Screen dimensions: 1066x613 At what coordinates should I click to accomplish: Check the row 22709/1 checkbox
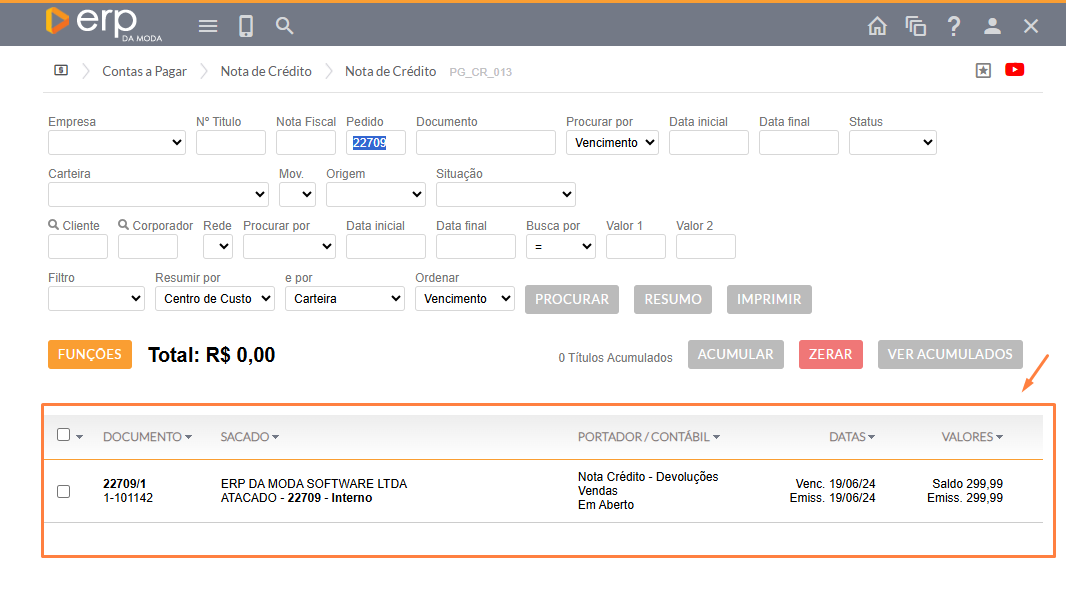coord(64,491)
